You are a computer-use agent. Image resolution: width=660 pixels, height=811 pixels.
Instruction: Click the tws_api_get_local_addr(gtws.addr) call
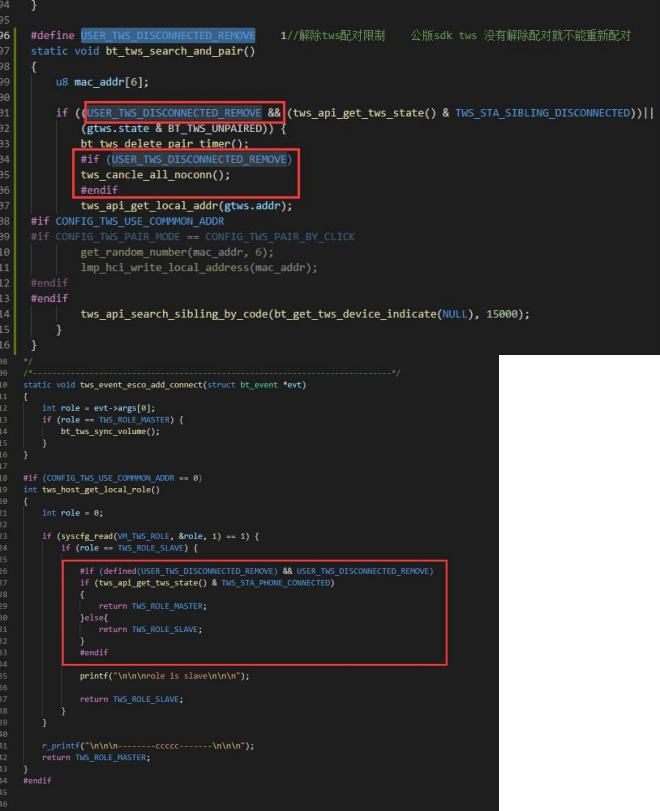(186, 206)
